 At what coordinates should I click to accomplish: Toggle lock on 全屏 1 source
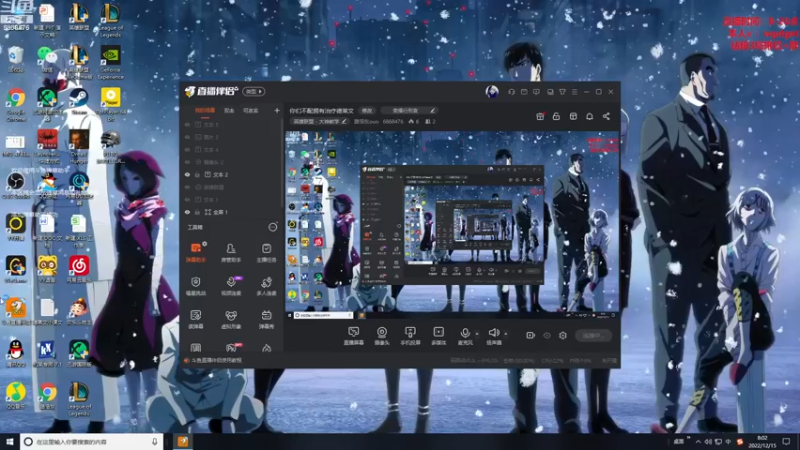point(197,212)
